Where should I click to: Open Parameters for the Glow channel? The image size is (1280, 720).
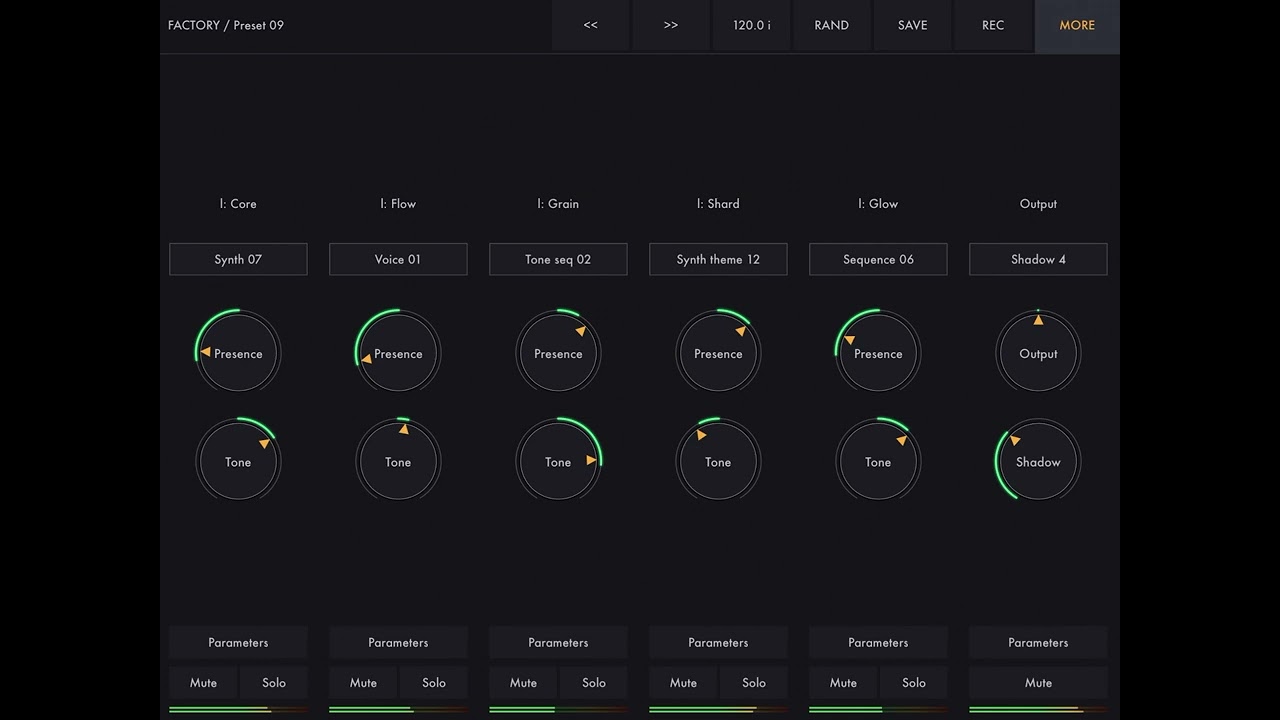(x=878, y=642)
